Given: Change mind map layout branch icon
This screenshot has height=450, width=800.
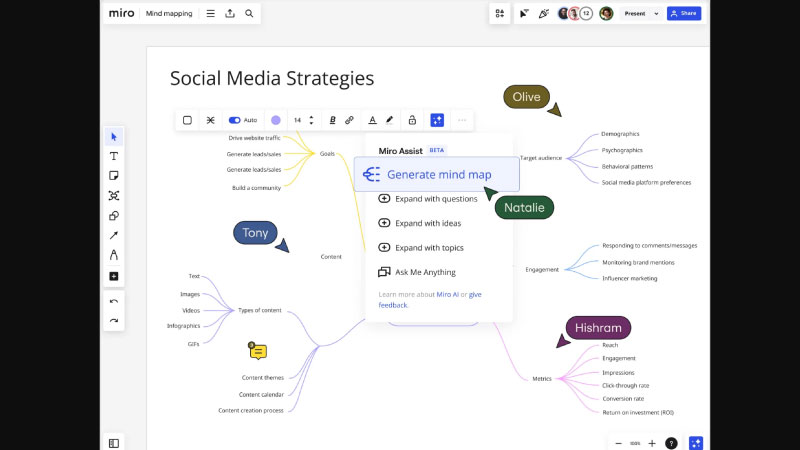Looking at the screenshot, I should [210, 120].
